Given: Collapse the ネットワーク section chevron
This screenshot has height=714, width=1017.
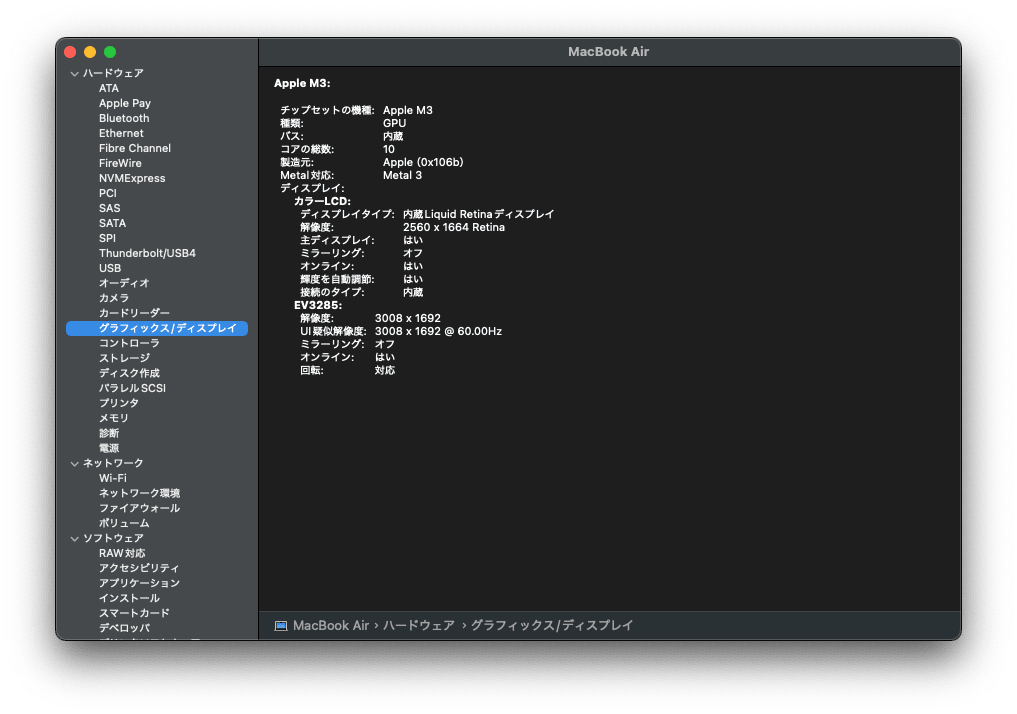Looking at the screenshot, I should coord(75,464).
